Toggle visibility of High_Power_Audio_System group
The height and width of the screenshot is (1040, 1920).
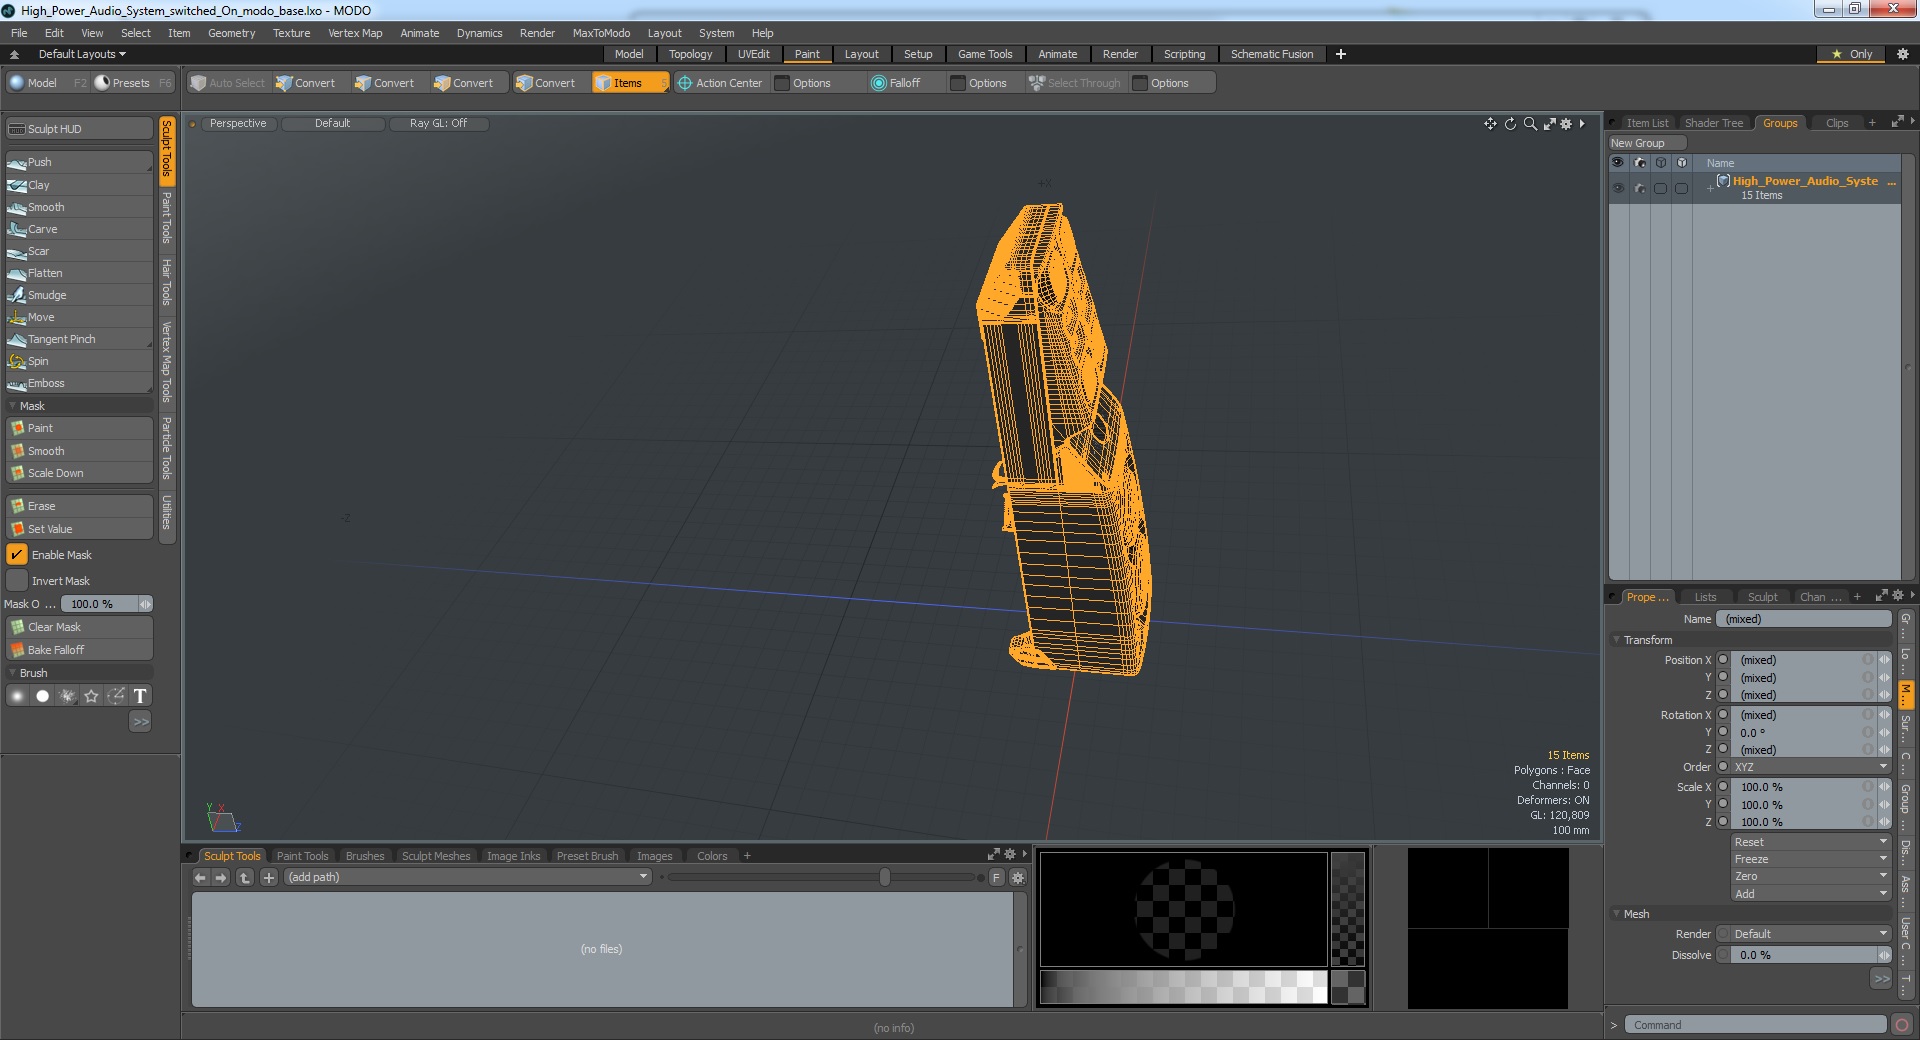tap(1618, 188)
